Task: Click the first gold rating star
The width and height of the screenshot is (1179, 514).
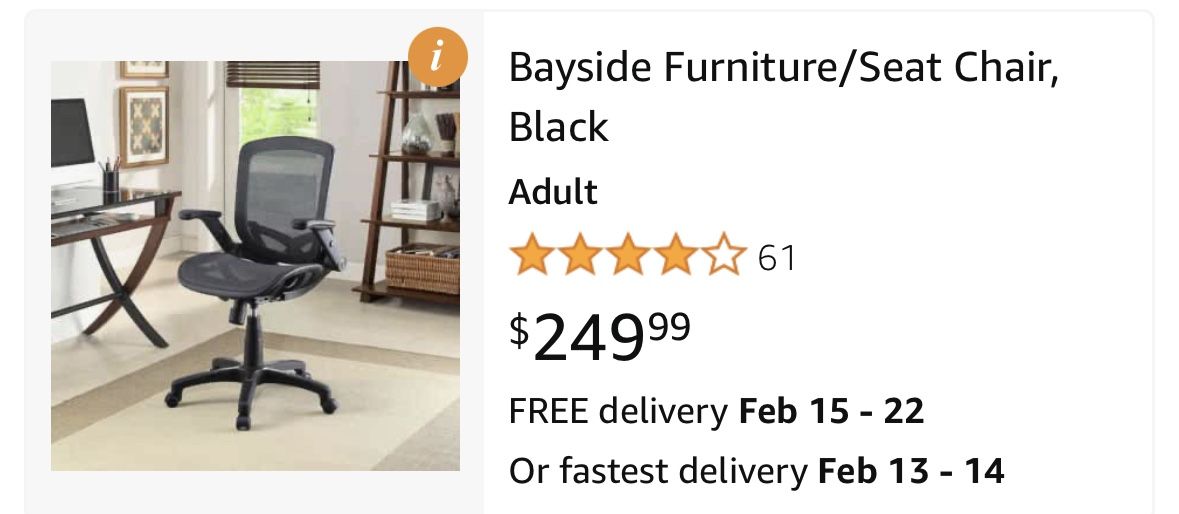Action: (531, 256)
